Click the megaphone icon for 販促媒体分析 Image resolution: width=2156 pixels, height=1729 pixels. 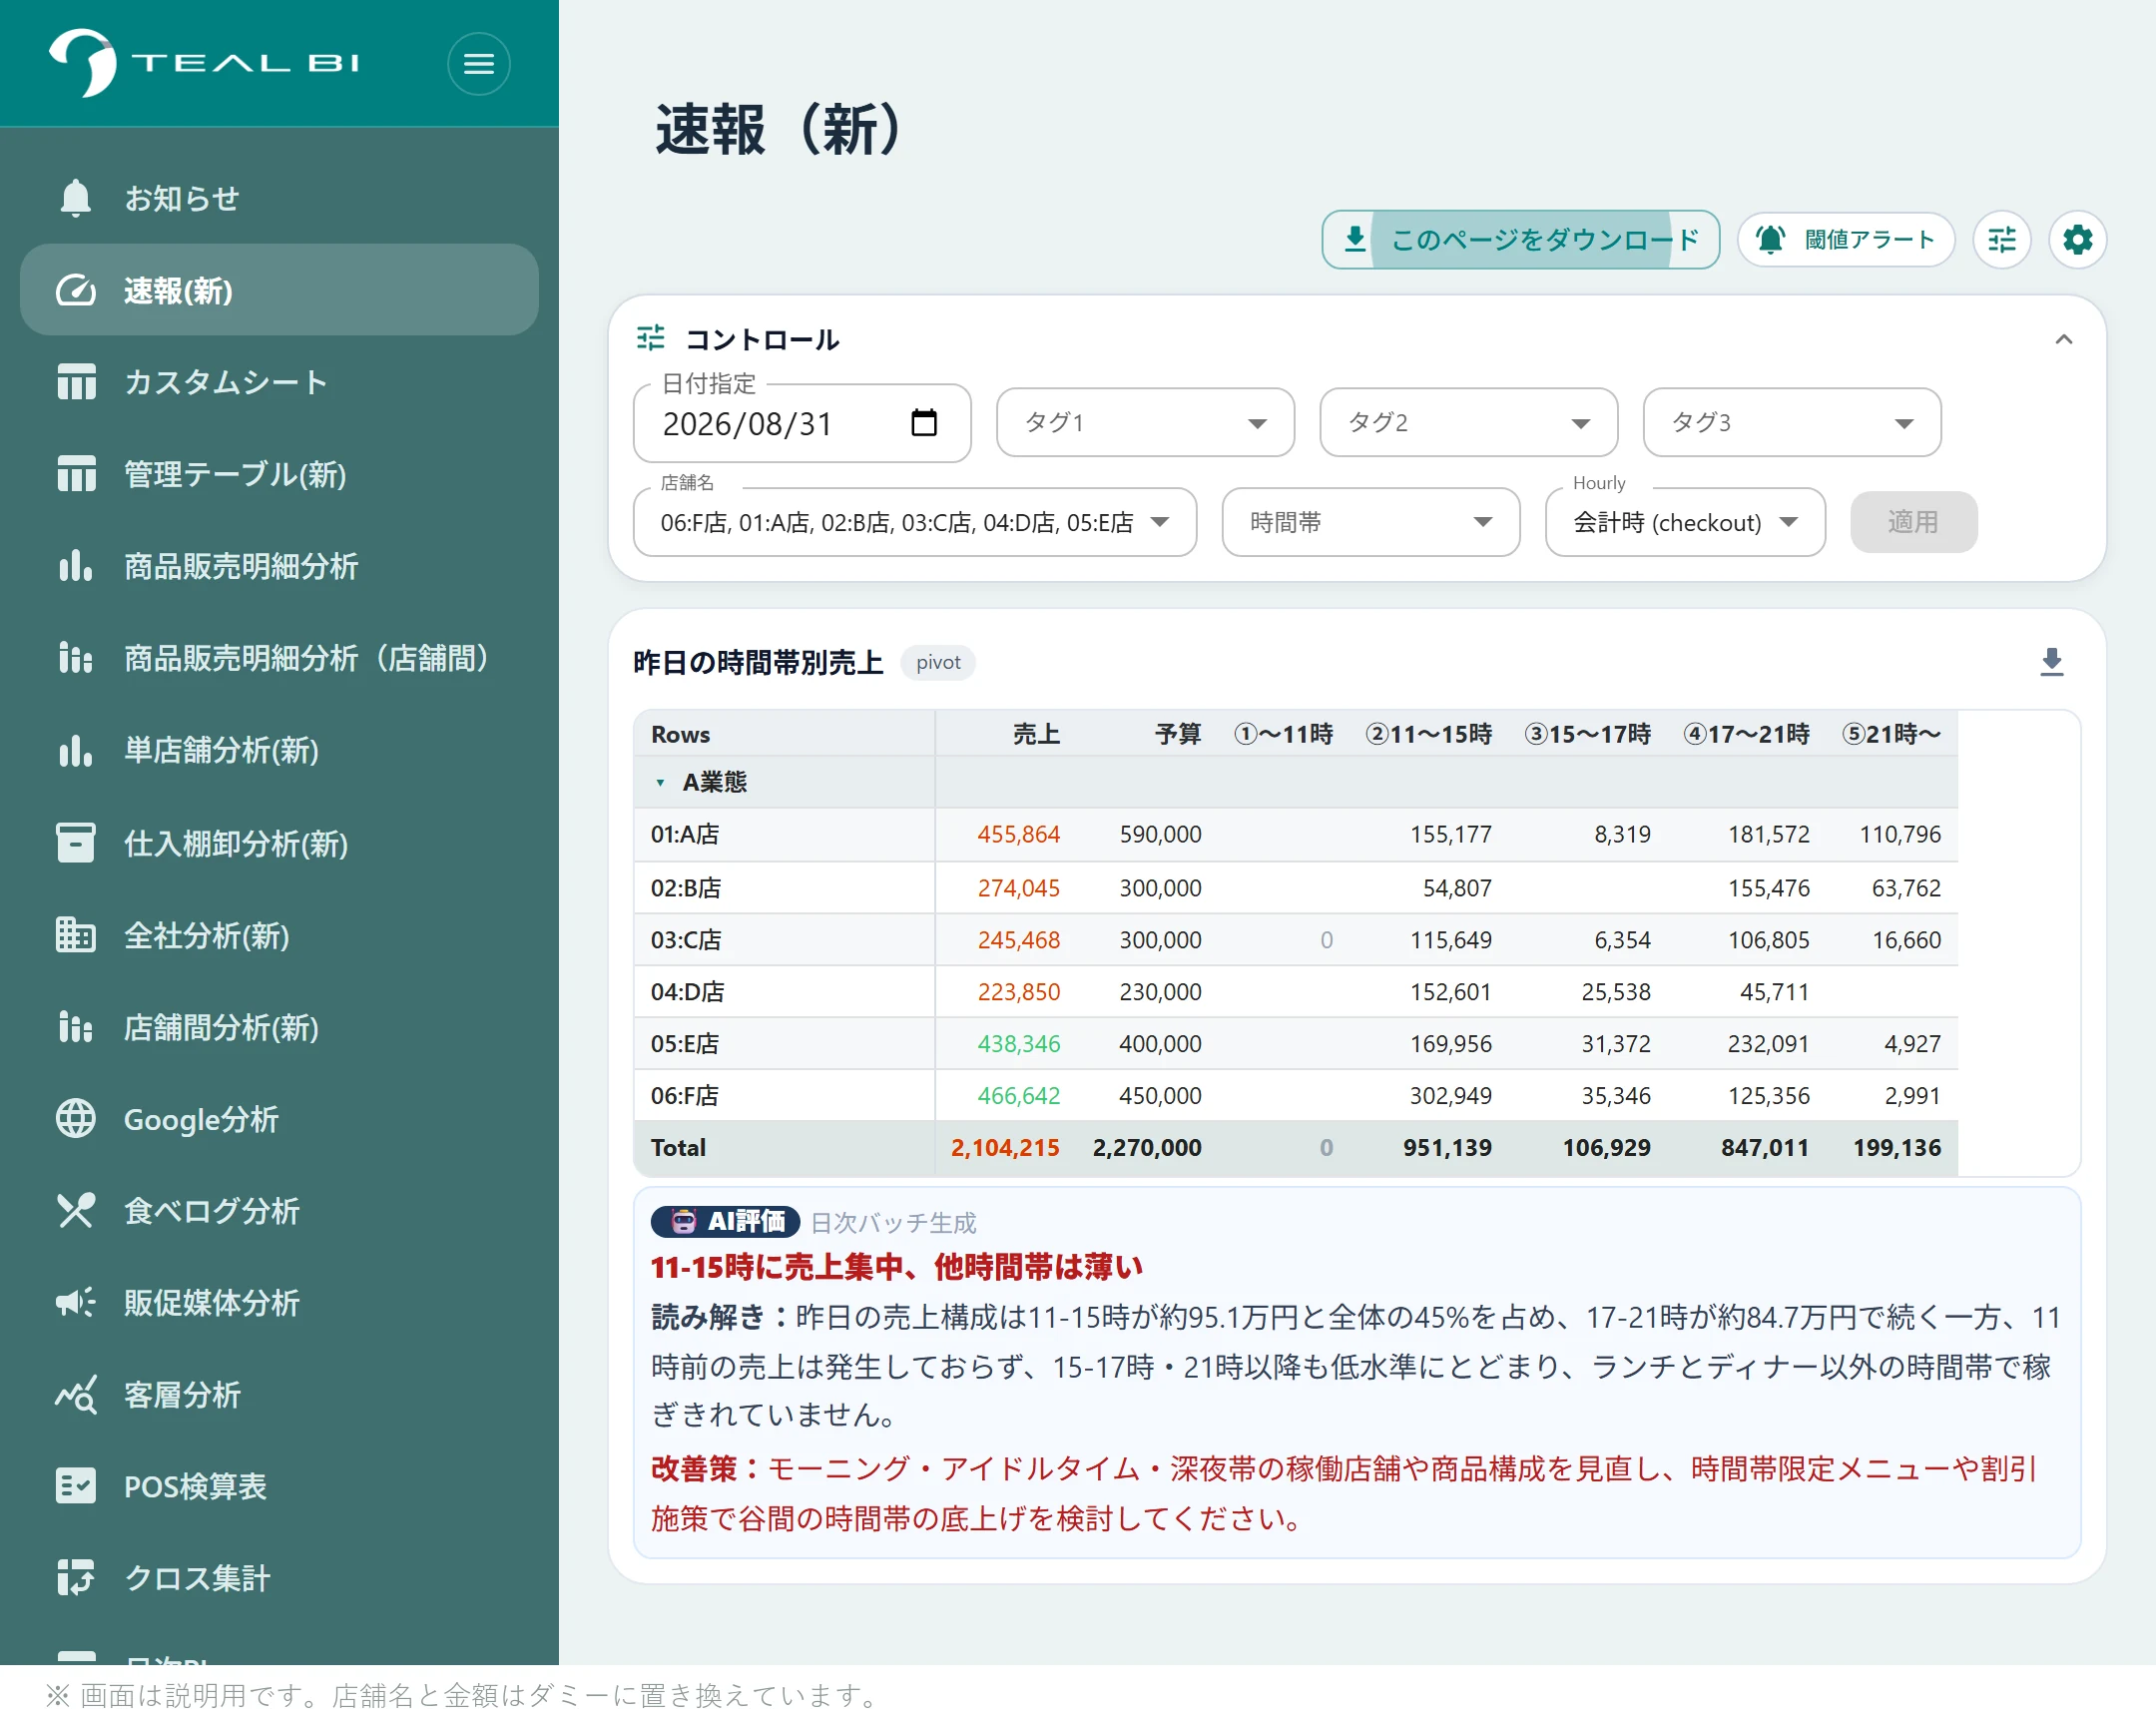pos(75,1302)
